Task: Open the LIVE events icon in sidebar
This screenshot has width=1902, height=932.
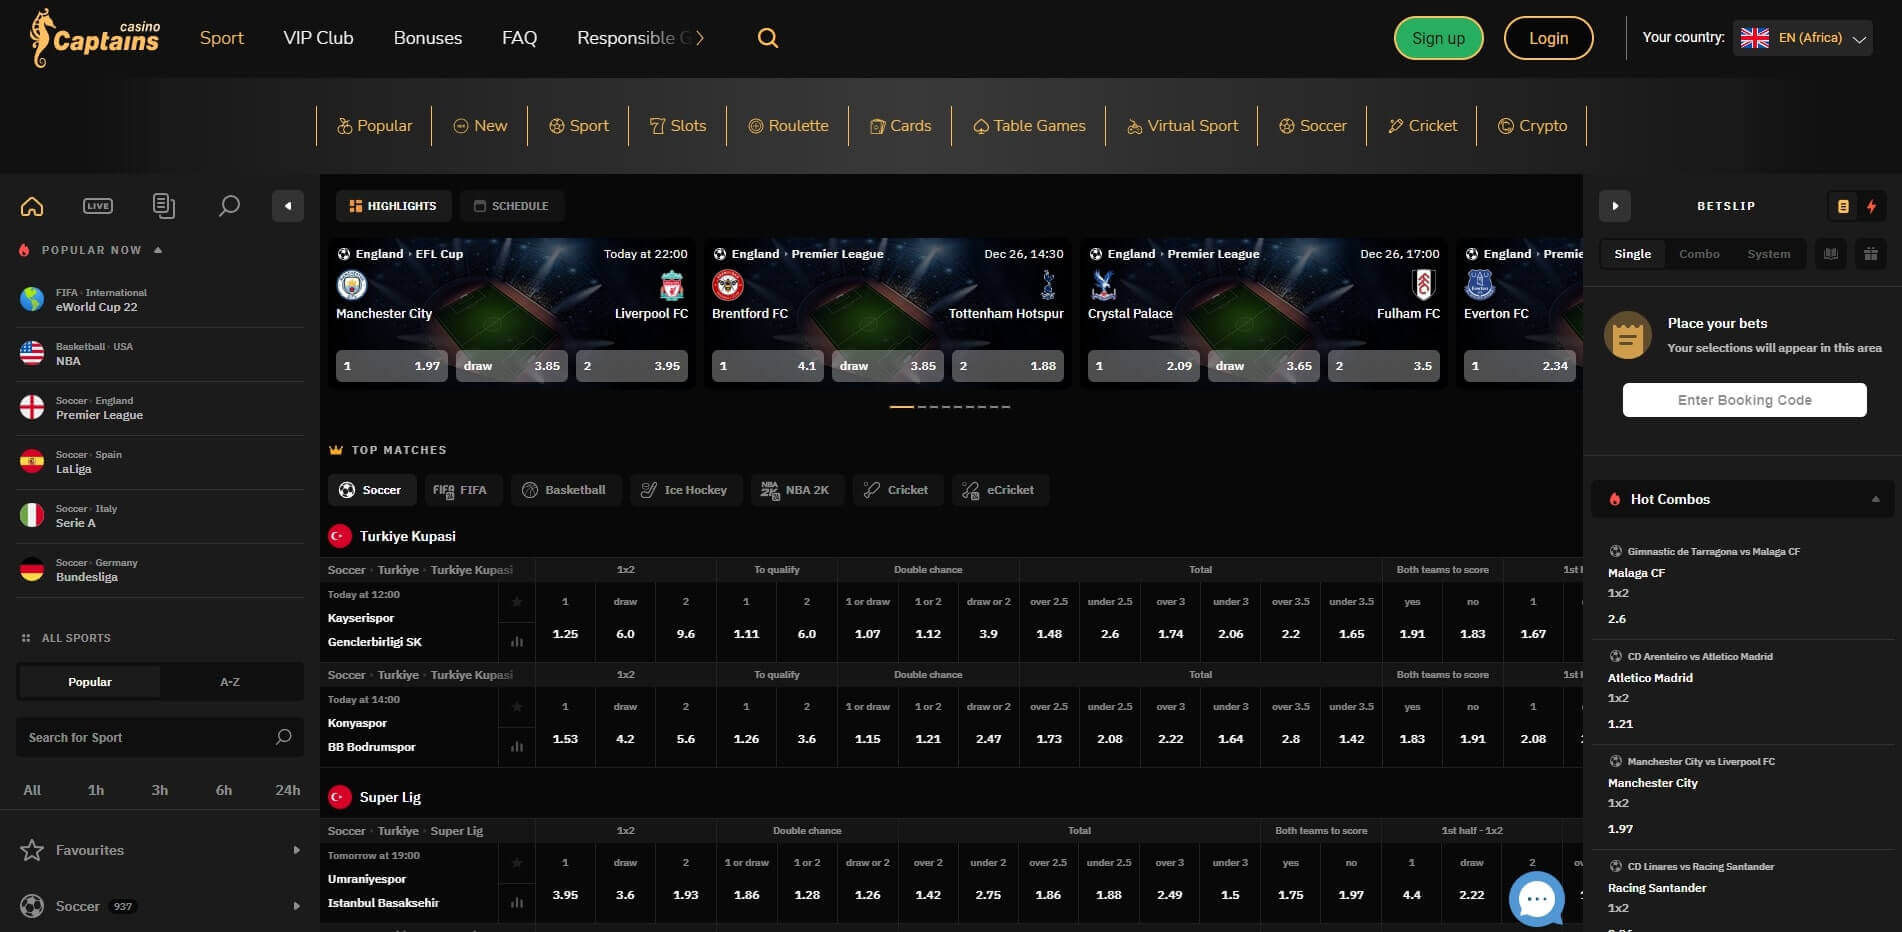Action: tap(98, 206)
